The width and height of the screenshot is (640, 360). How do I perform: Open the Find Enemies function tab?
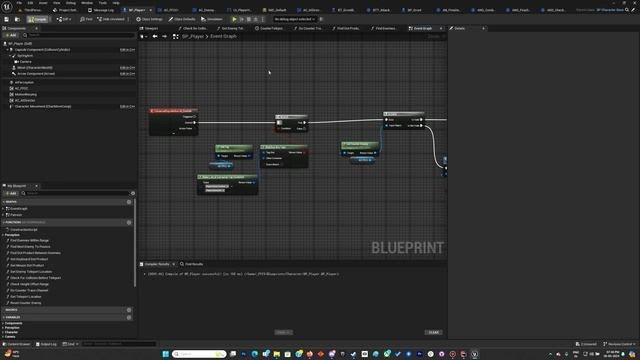click(383, 28)
